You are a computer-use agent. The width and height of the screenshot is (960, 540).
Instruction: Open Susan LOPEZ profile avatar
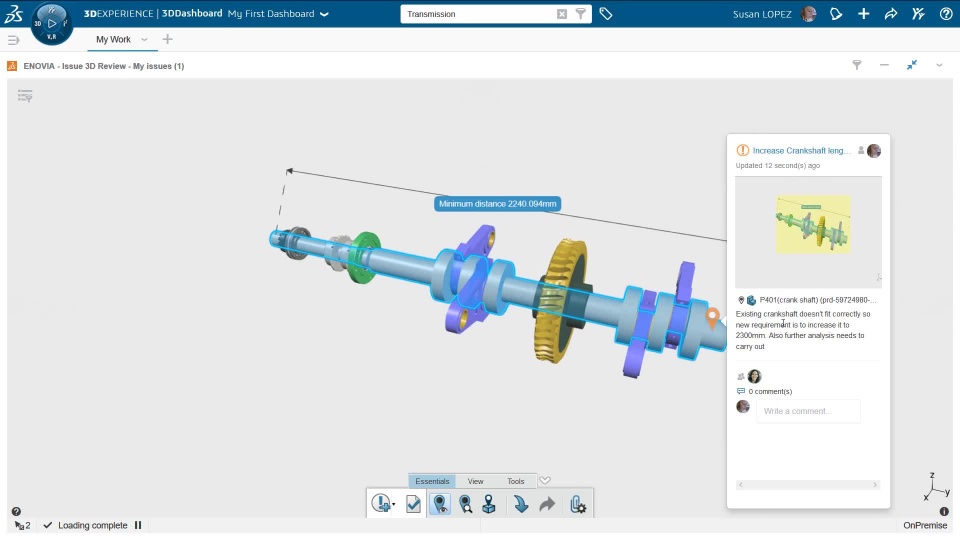tap(808, 14)
